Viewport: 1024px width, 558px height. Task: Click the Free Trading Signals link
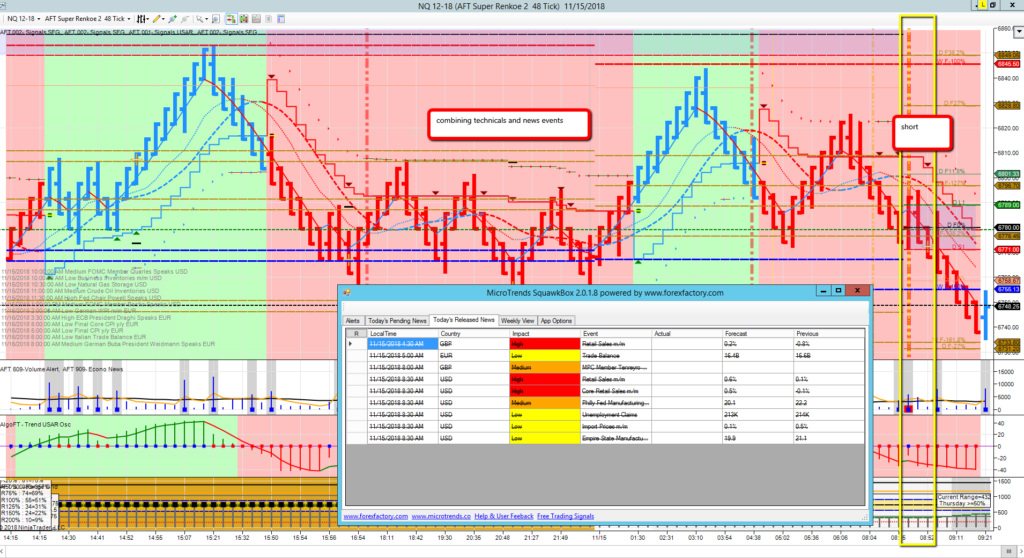(566, 516)
